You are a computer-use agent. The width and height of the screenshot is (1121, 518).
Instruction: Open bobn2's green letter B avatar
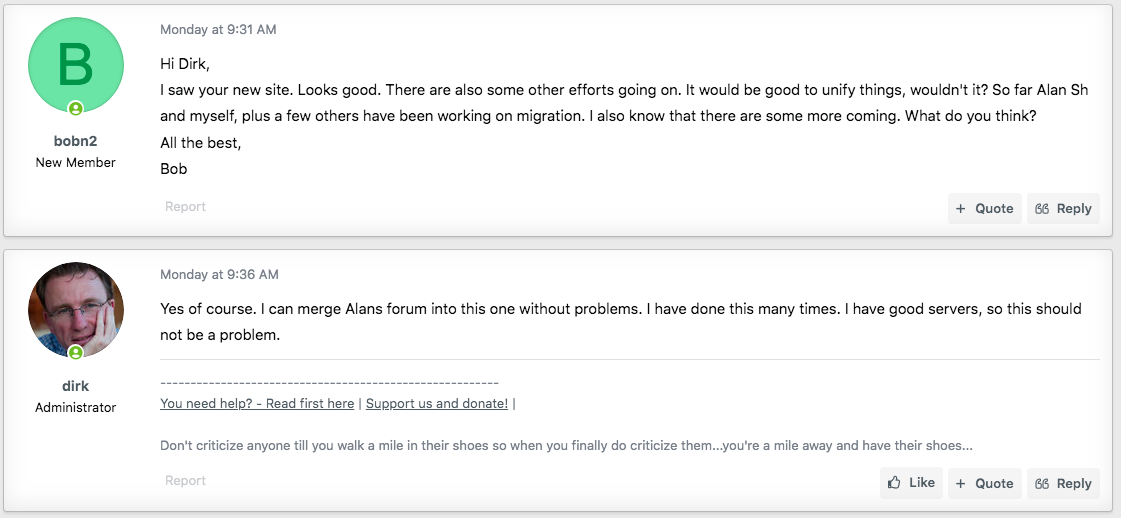tap(76, 64)
